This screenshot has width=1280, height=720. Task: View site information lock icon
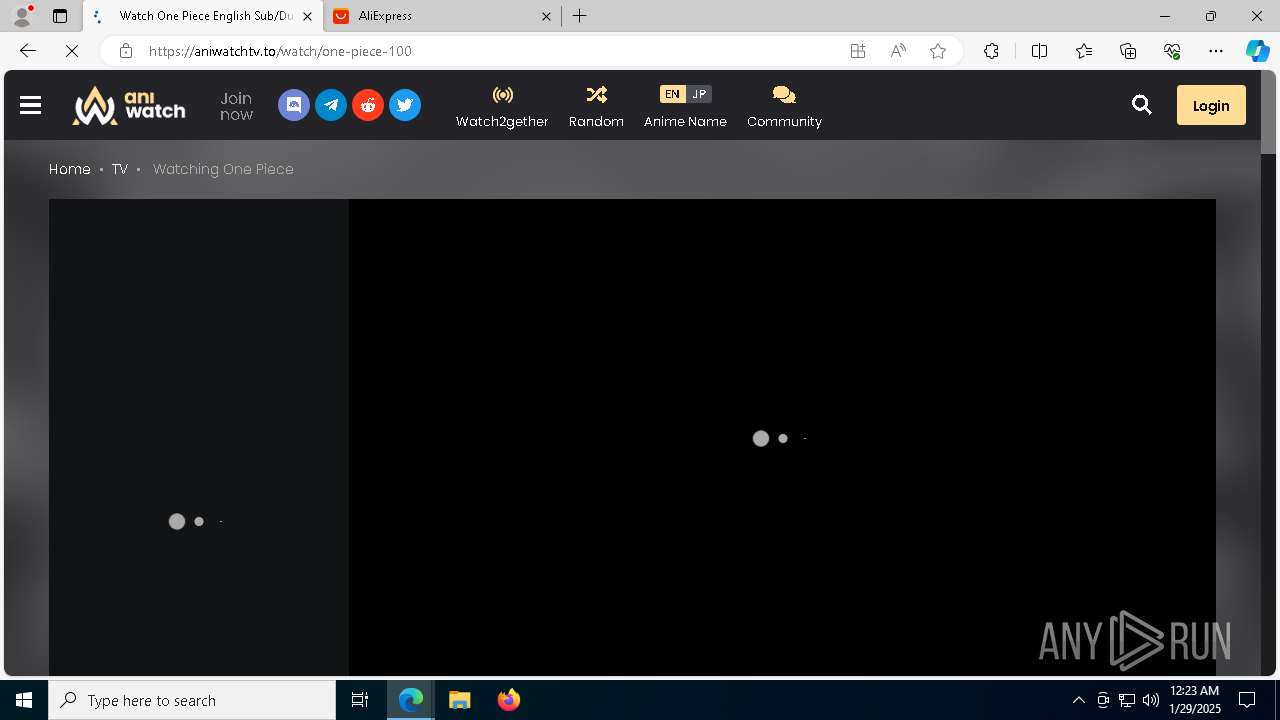126,51
